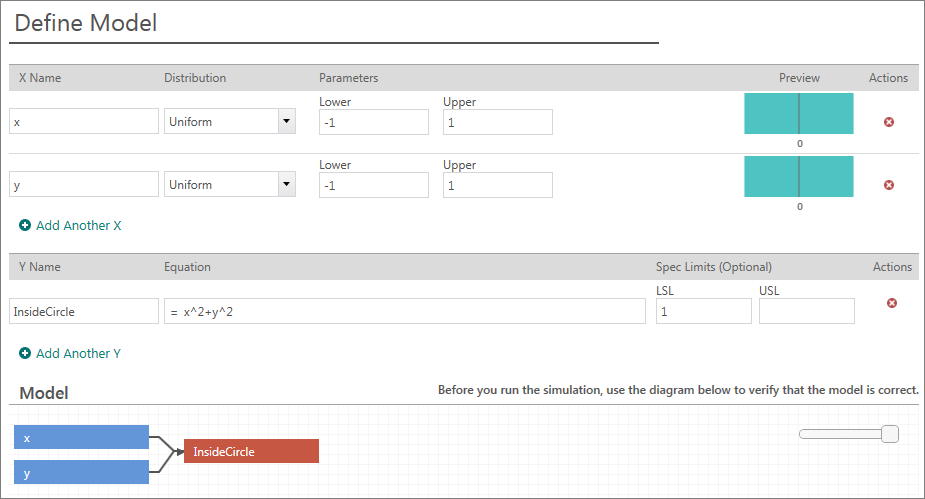This screenshot has width=925, height=499.
Task: Click the Add Another Y link
Action: tap(78, 353)
